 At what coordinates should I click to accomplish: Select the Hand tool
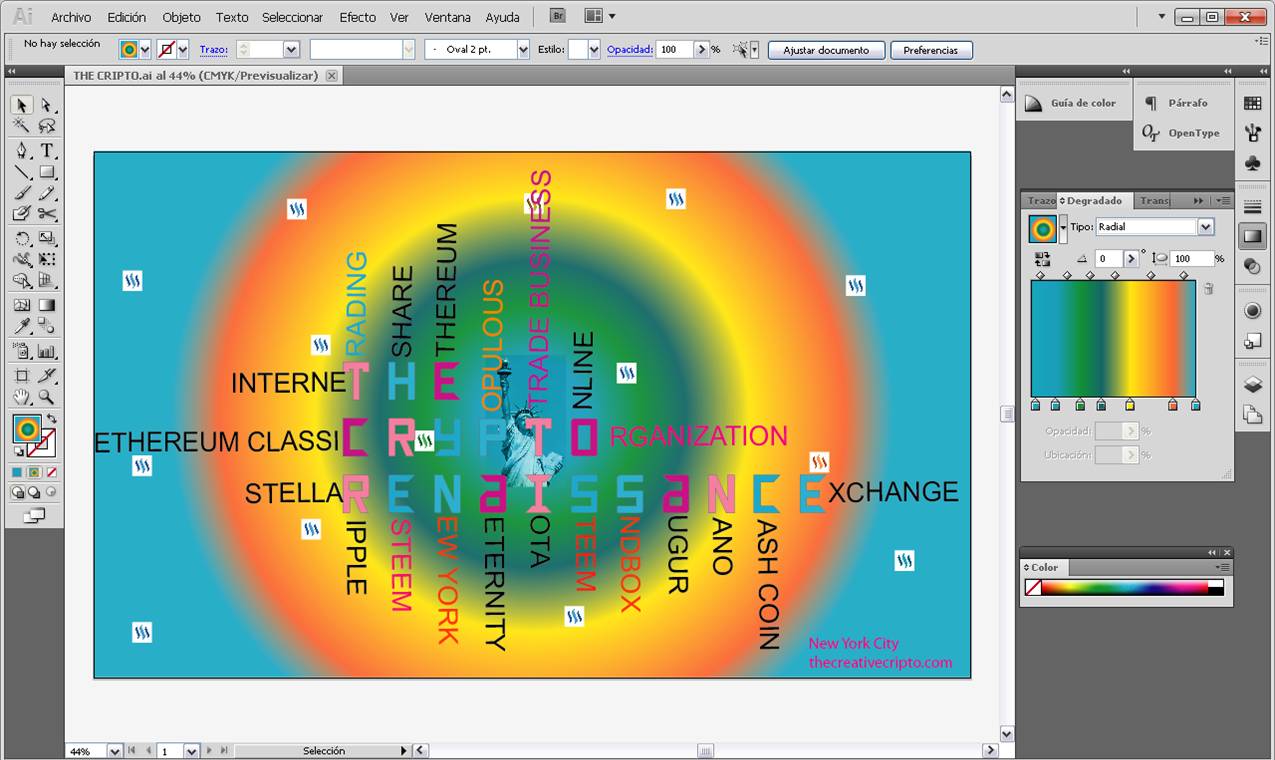point(21,397)
